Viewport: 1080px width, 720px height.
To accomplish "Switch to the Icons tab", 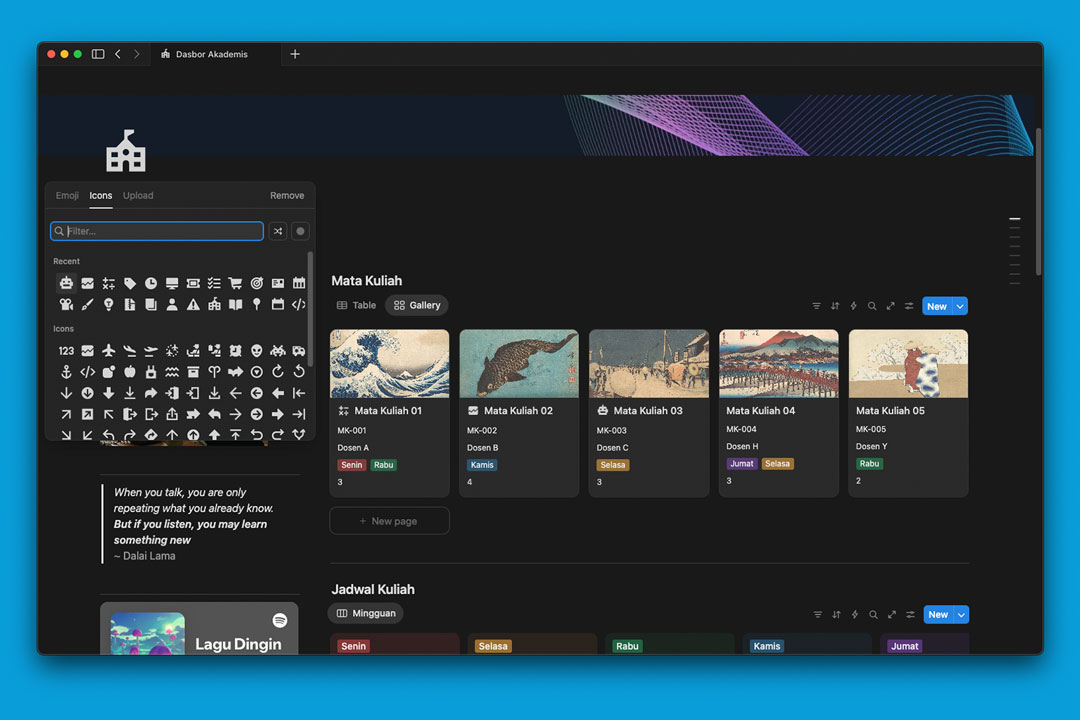I will click(x=101, y=196).
